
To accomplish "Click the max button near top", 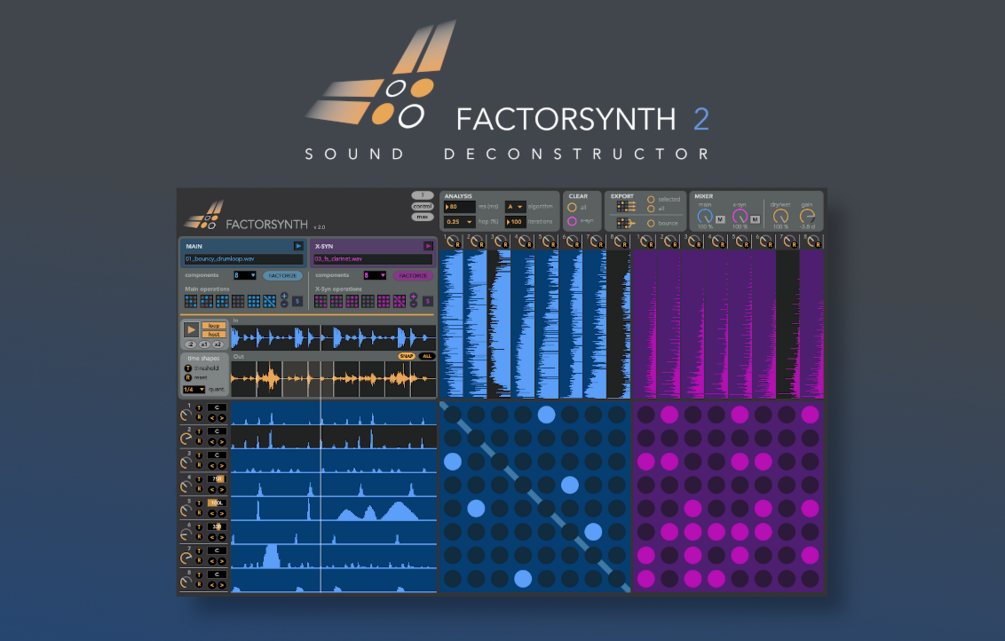I will pos(423,217).
